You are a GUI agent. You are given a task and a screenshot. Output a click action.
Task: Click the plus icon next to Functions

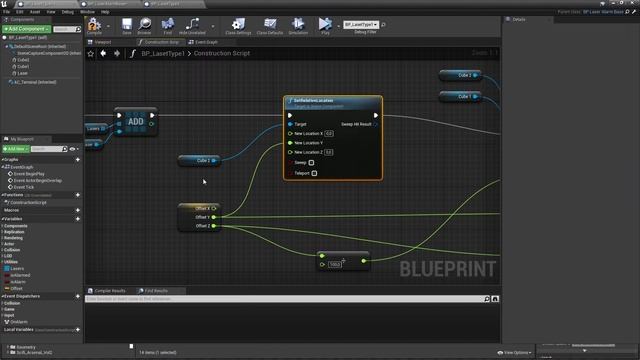(x=78, y=195)
